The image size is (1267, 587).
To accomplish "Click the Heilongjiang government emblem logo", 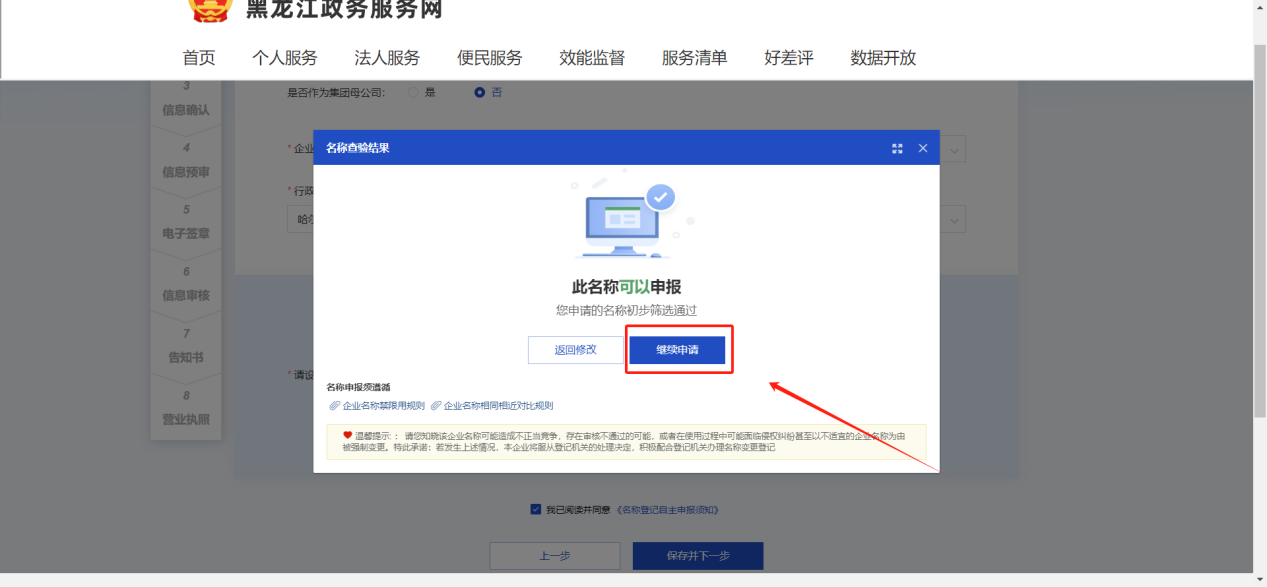I will pyautogui.click(x=209, y=9).
